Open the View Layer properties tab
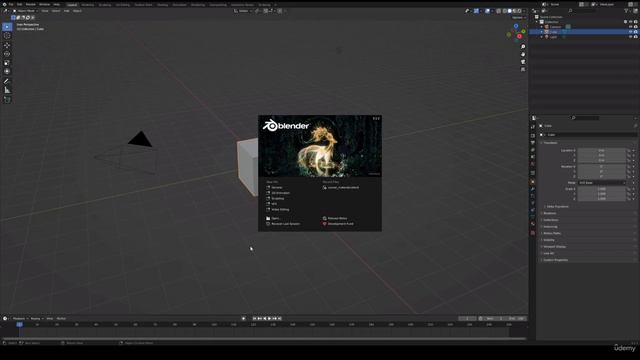The width and height of the screenshot is (640, 360). coord(533,150)
